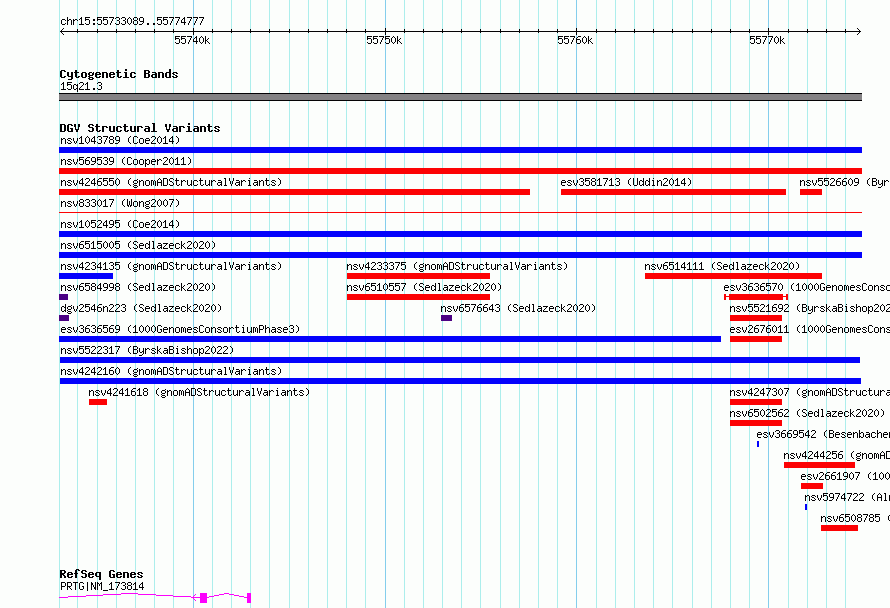
Task: Click the purple block under nsv6584998
Action: 64,297
